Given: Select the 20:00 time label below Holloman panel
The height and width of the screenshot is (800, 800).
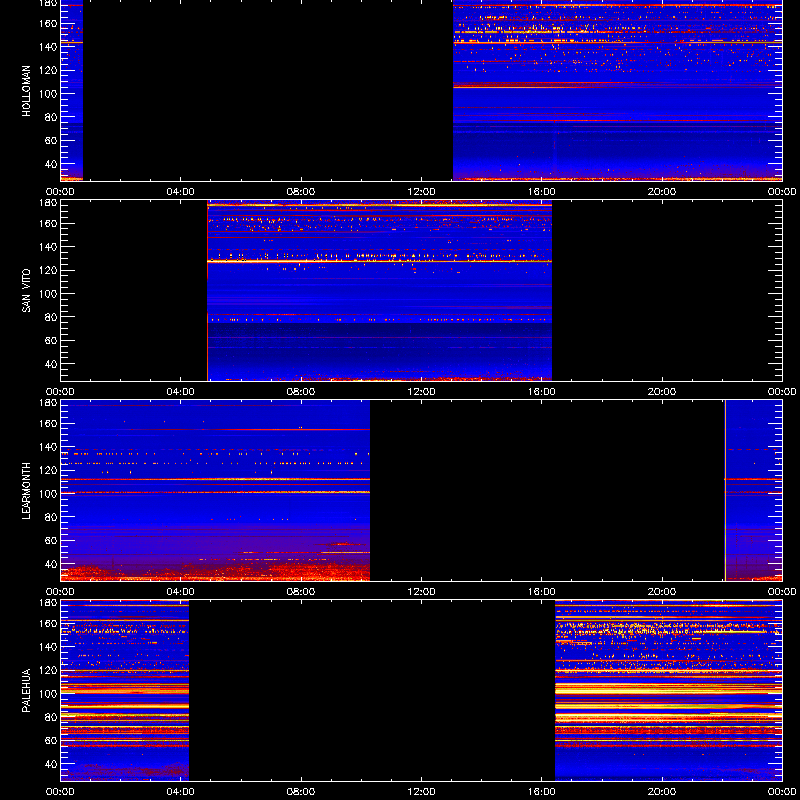Looking at the screenshot, I should (662, 192).
